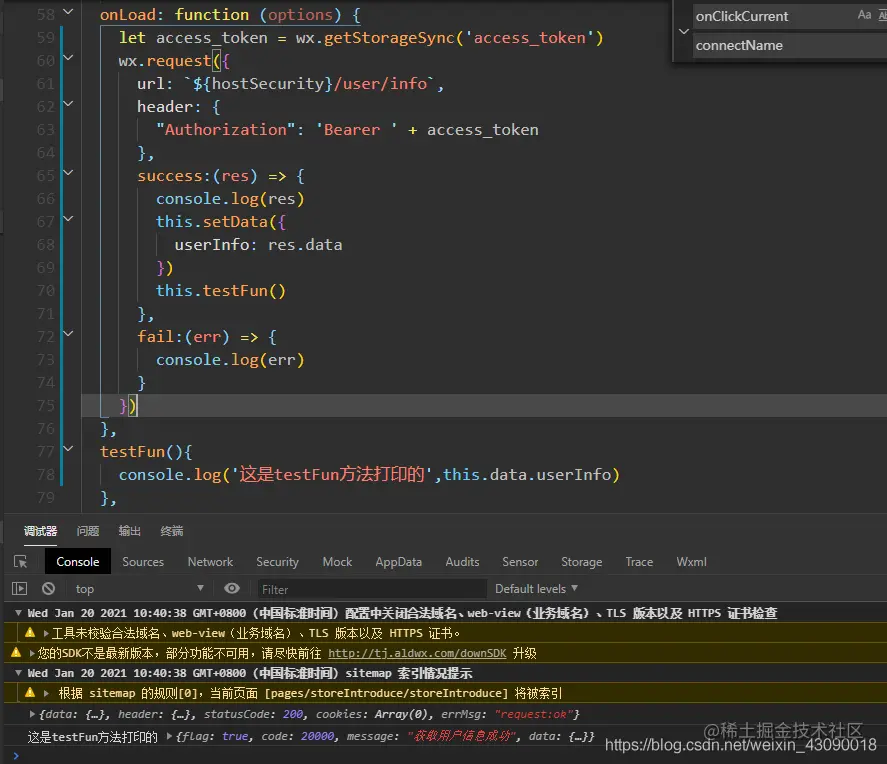Collapse the sitemap log group
The width and height of the screenshot is (887, 764).
18,672
